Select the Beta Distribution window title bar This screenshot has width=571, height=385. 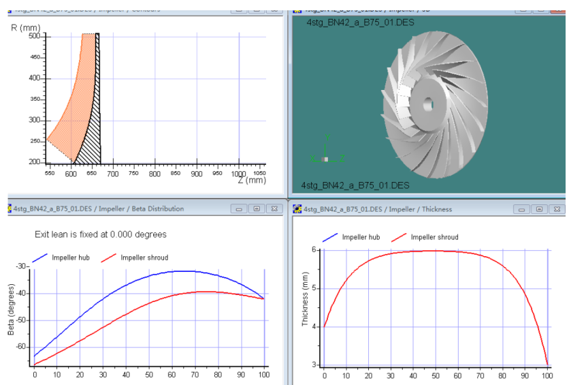click(146, 209)
